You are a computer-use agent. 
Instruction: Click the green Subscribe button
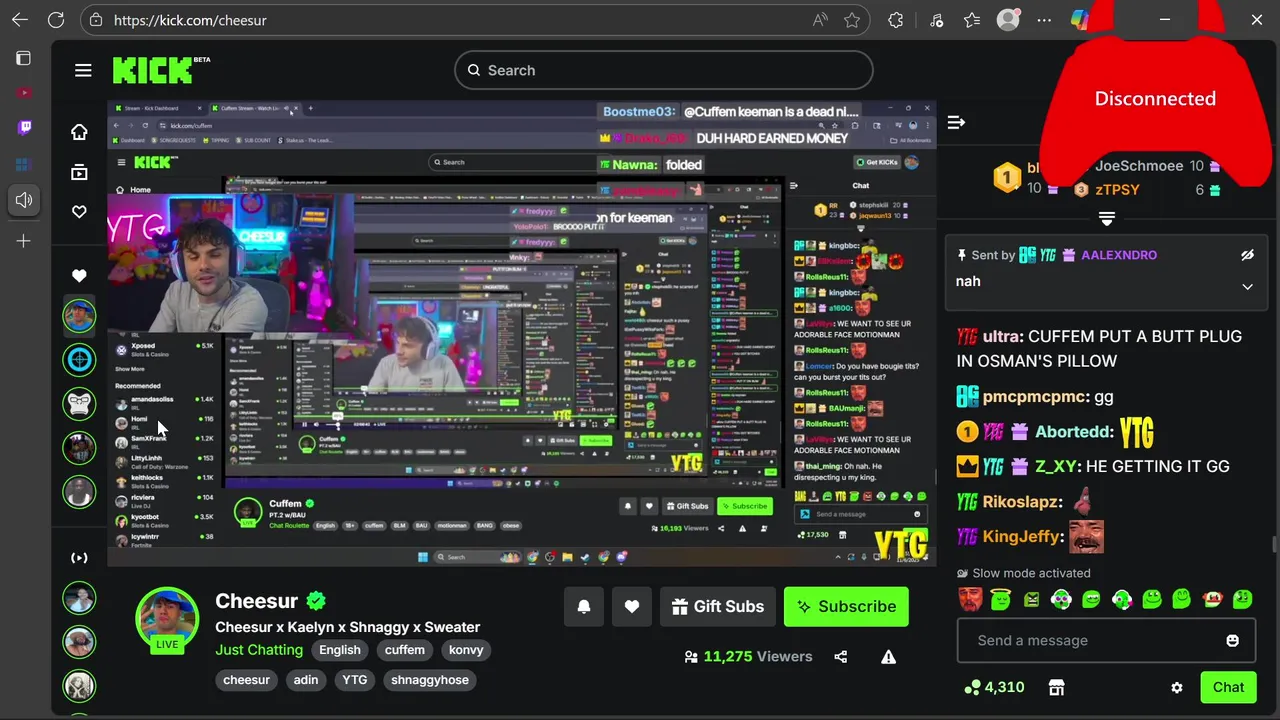[x=846, y=606]
